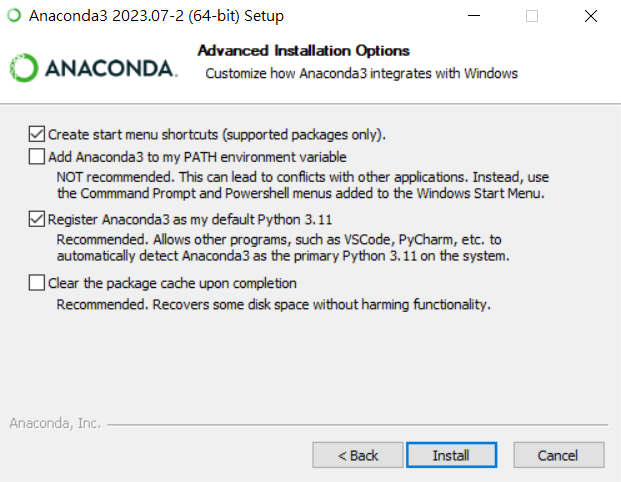Click the Customize how Anaconda3 integrates subtitle

point(362,74)
